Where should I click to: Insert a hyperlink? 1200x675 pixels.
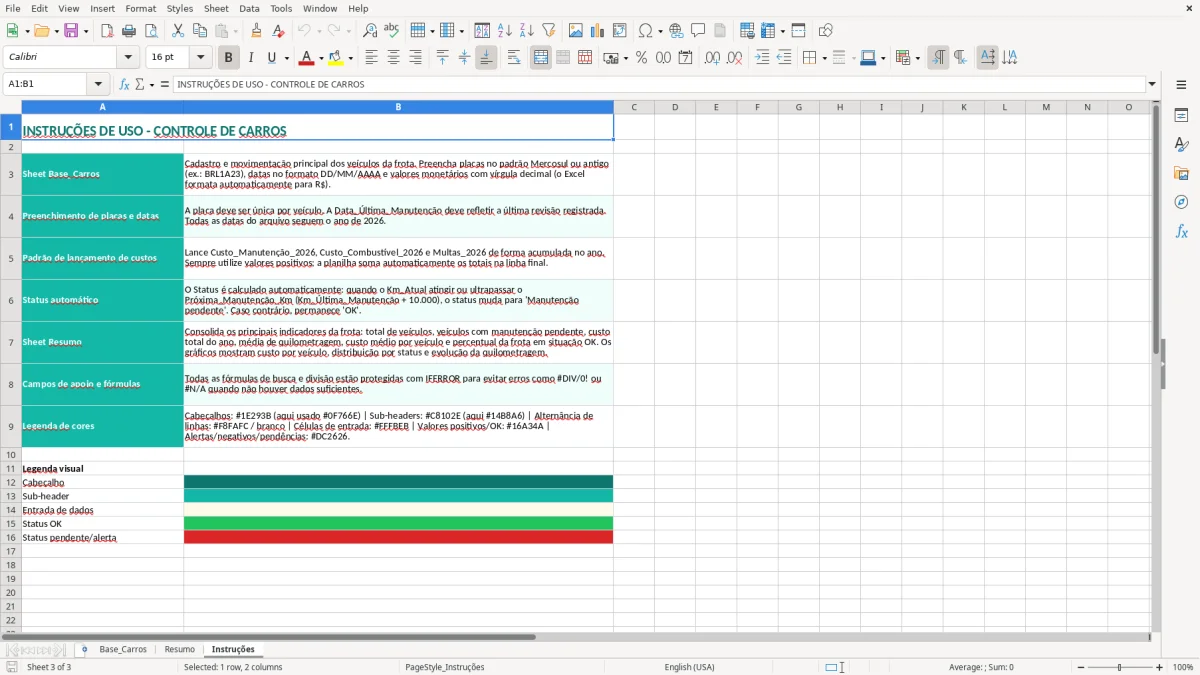click(676, 31)
